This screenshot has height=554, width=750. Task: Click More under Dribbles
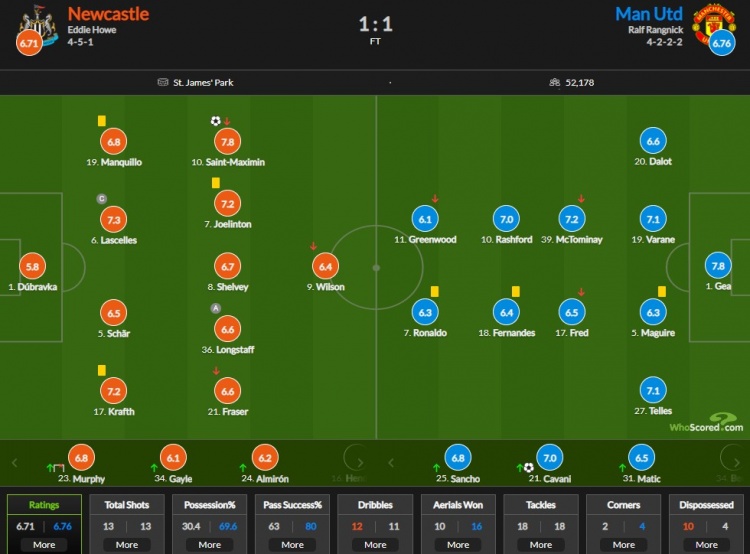click(375, 544)
